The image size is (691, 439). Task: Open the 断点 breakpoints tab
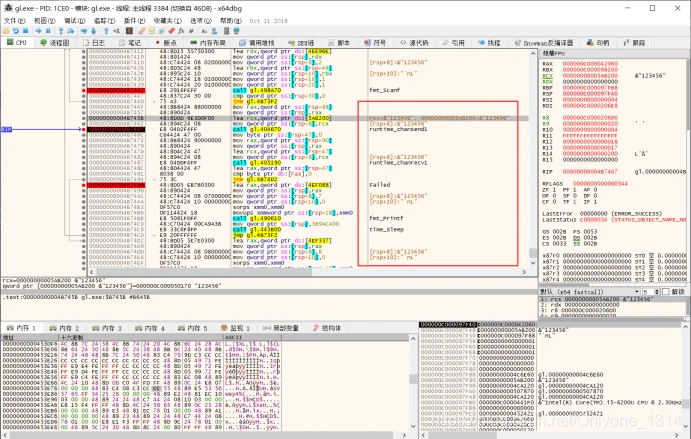click(x=166, y=43)
